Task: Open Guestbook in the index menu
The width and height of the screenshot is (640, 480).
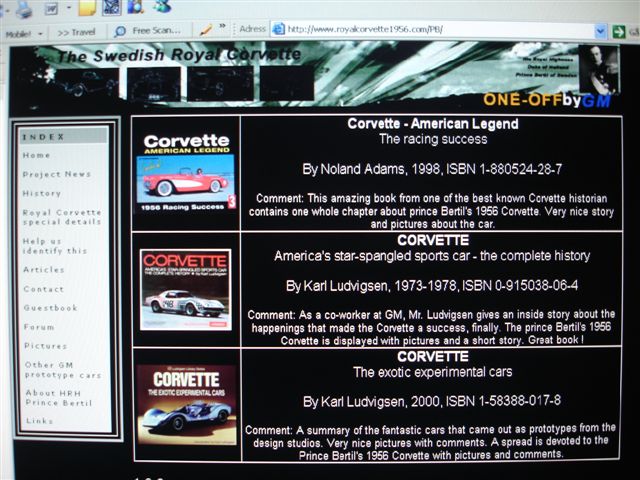Action: click(x=50, y=308)
